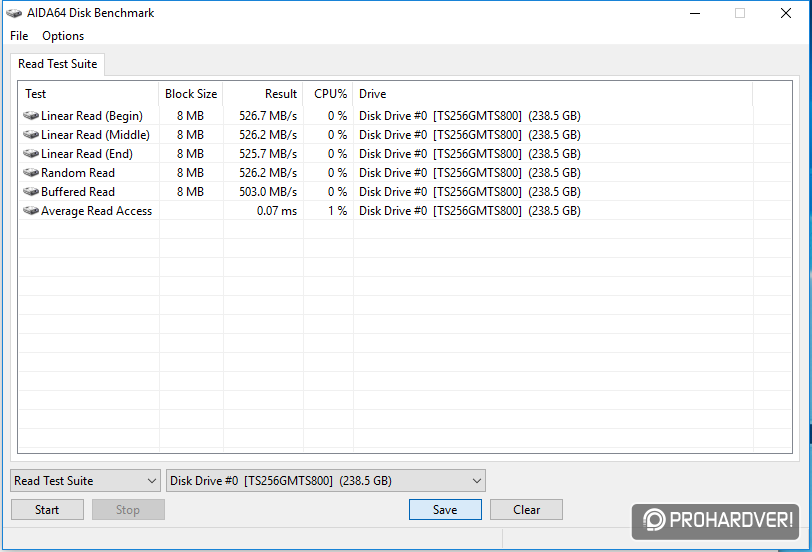
Task: Click the '503.0 MB/s' result value
Action: pos(268,192)
